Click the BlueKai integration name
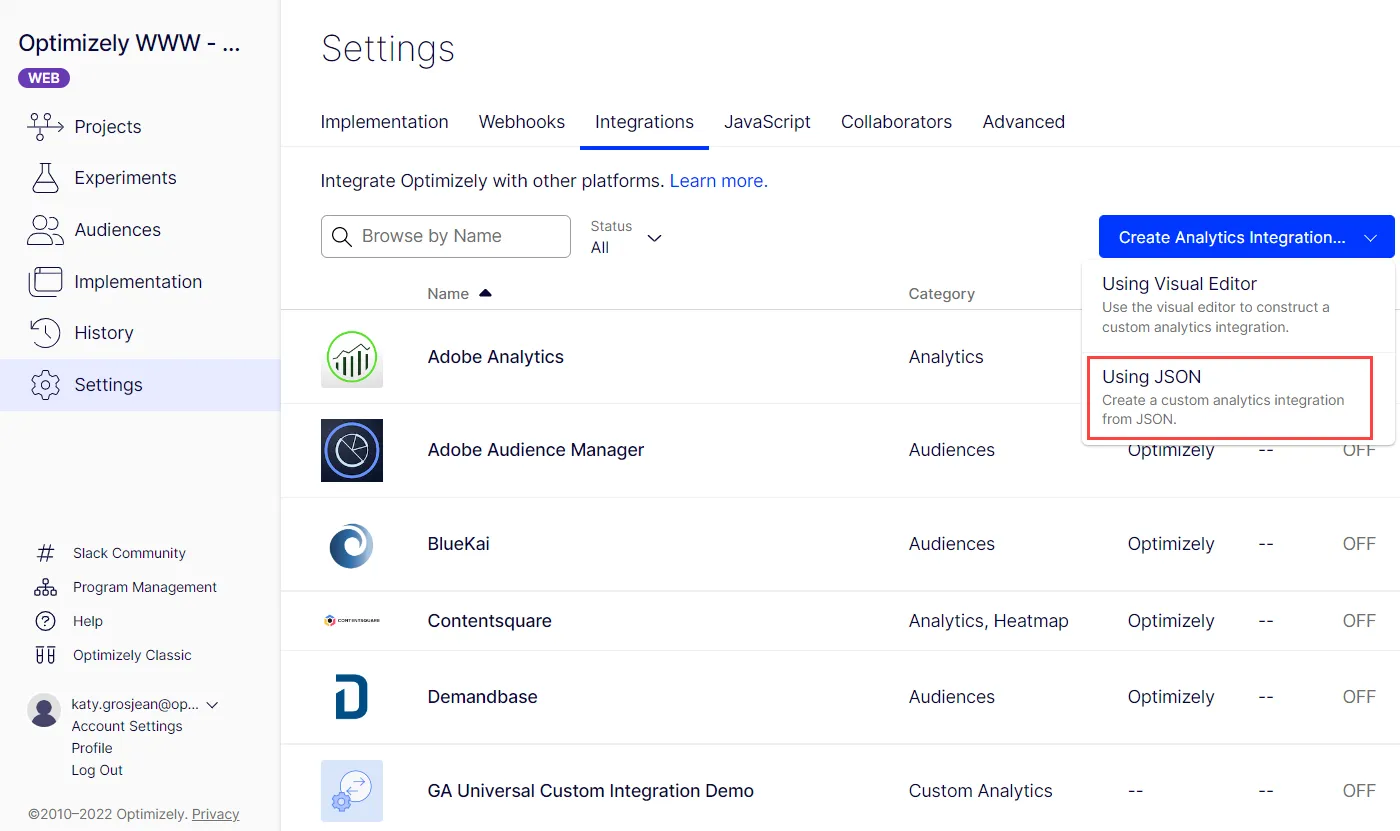 pyautogui.click(x=458, y=544)
